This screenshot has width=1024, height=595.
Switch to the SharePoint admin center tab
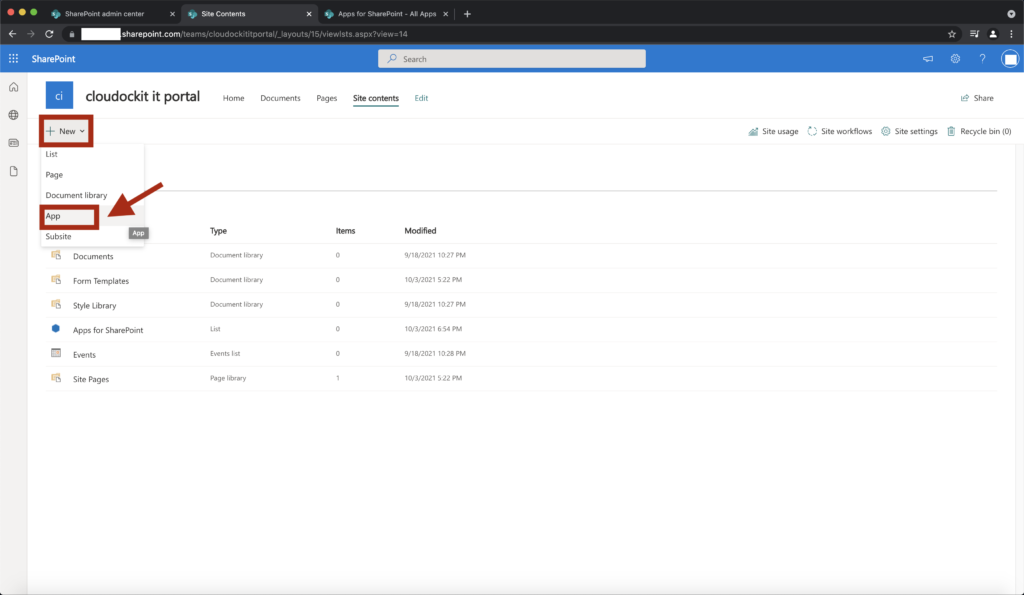coord(104,14)
